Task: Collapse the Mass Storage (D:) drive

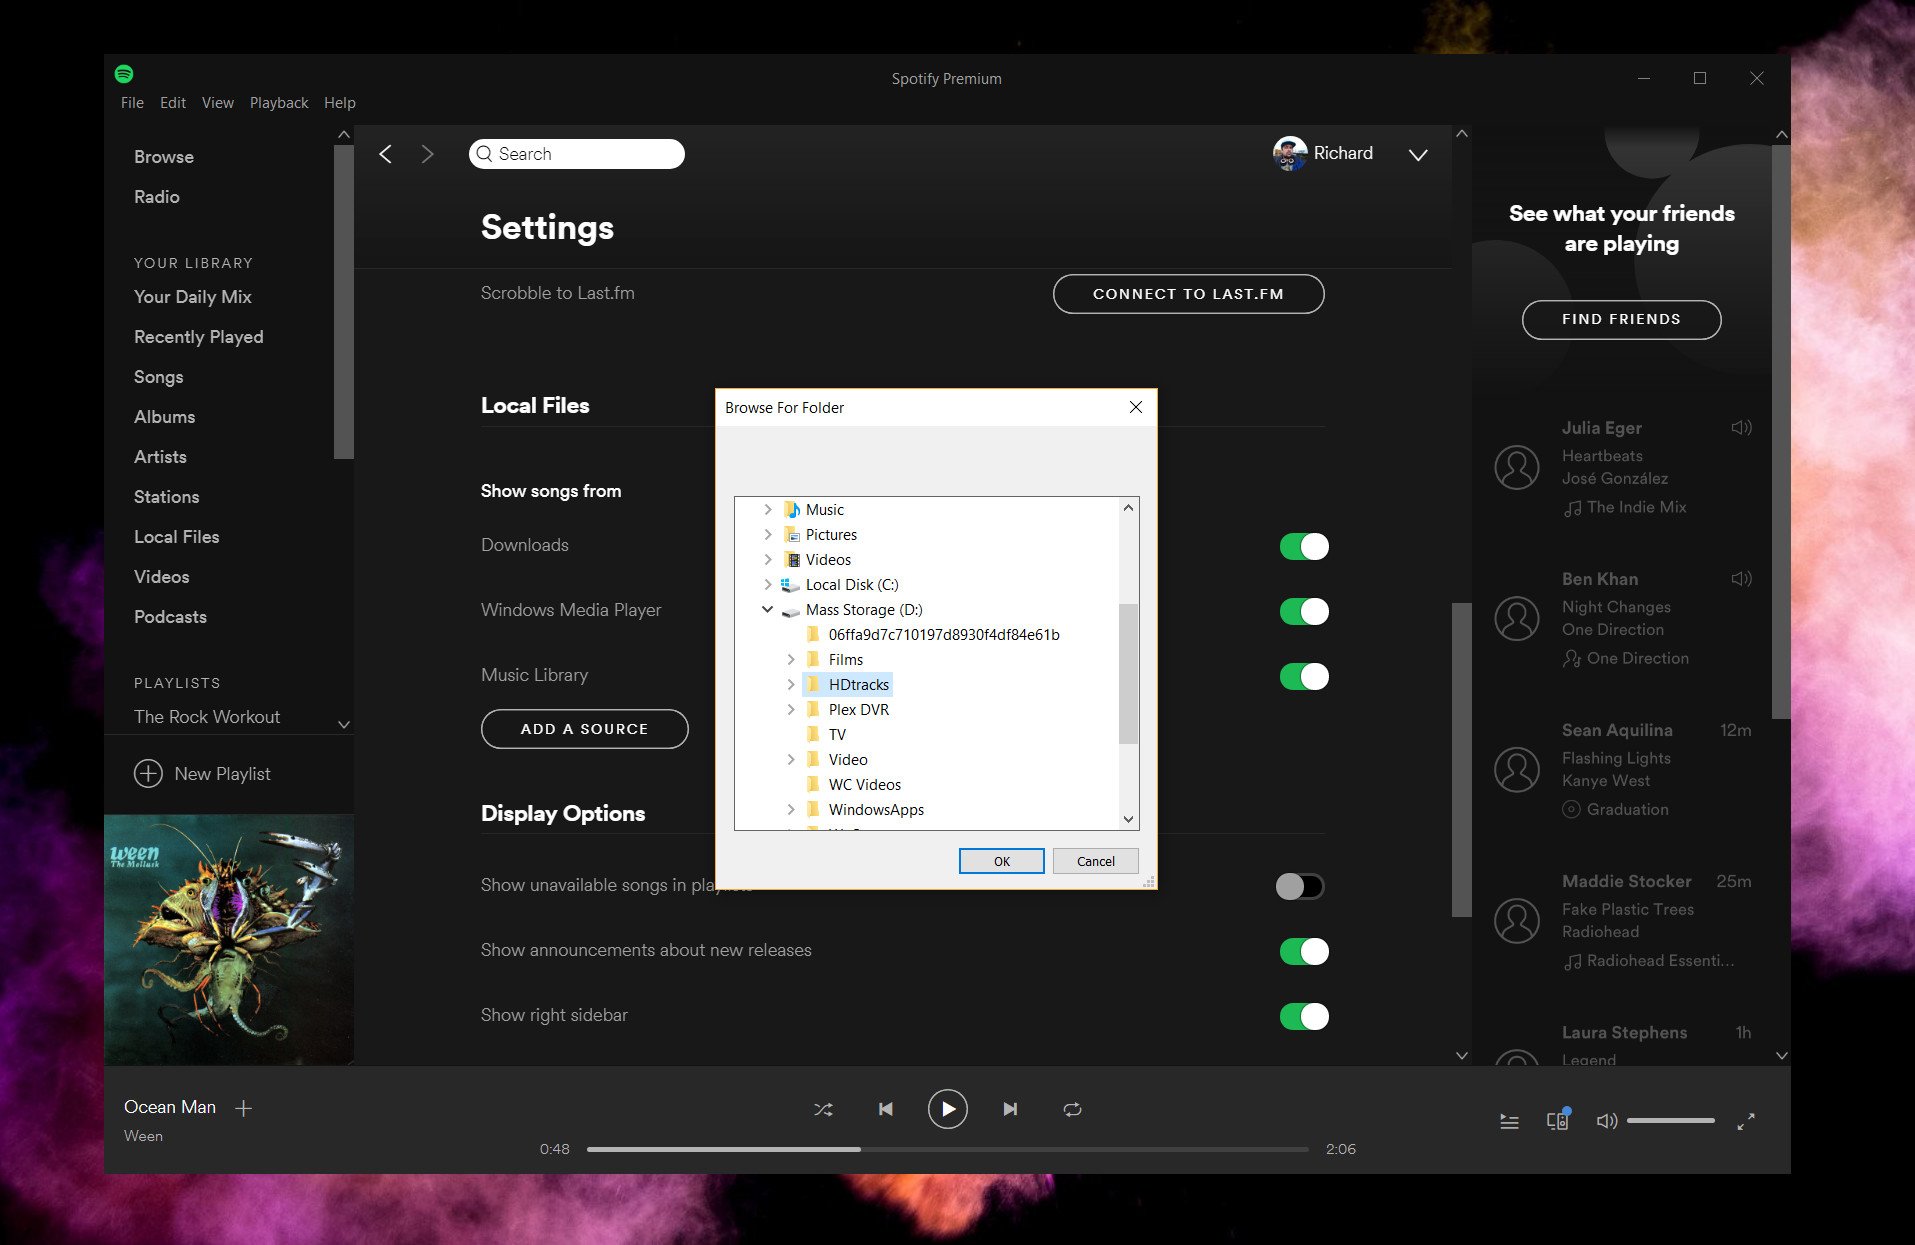Action: pyautogui.click(x=767, y=610)
